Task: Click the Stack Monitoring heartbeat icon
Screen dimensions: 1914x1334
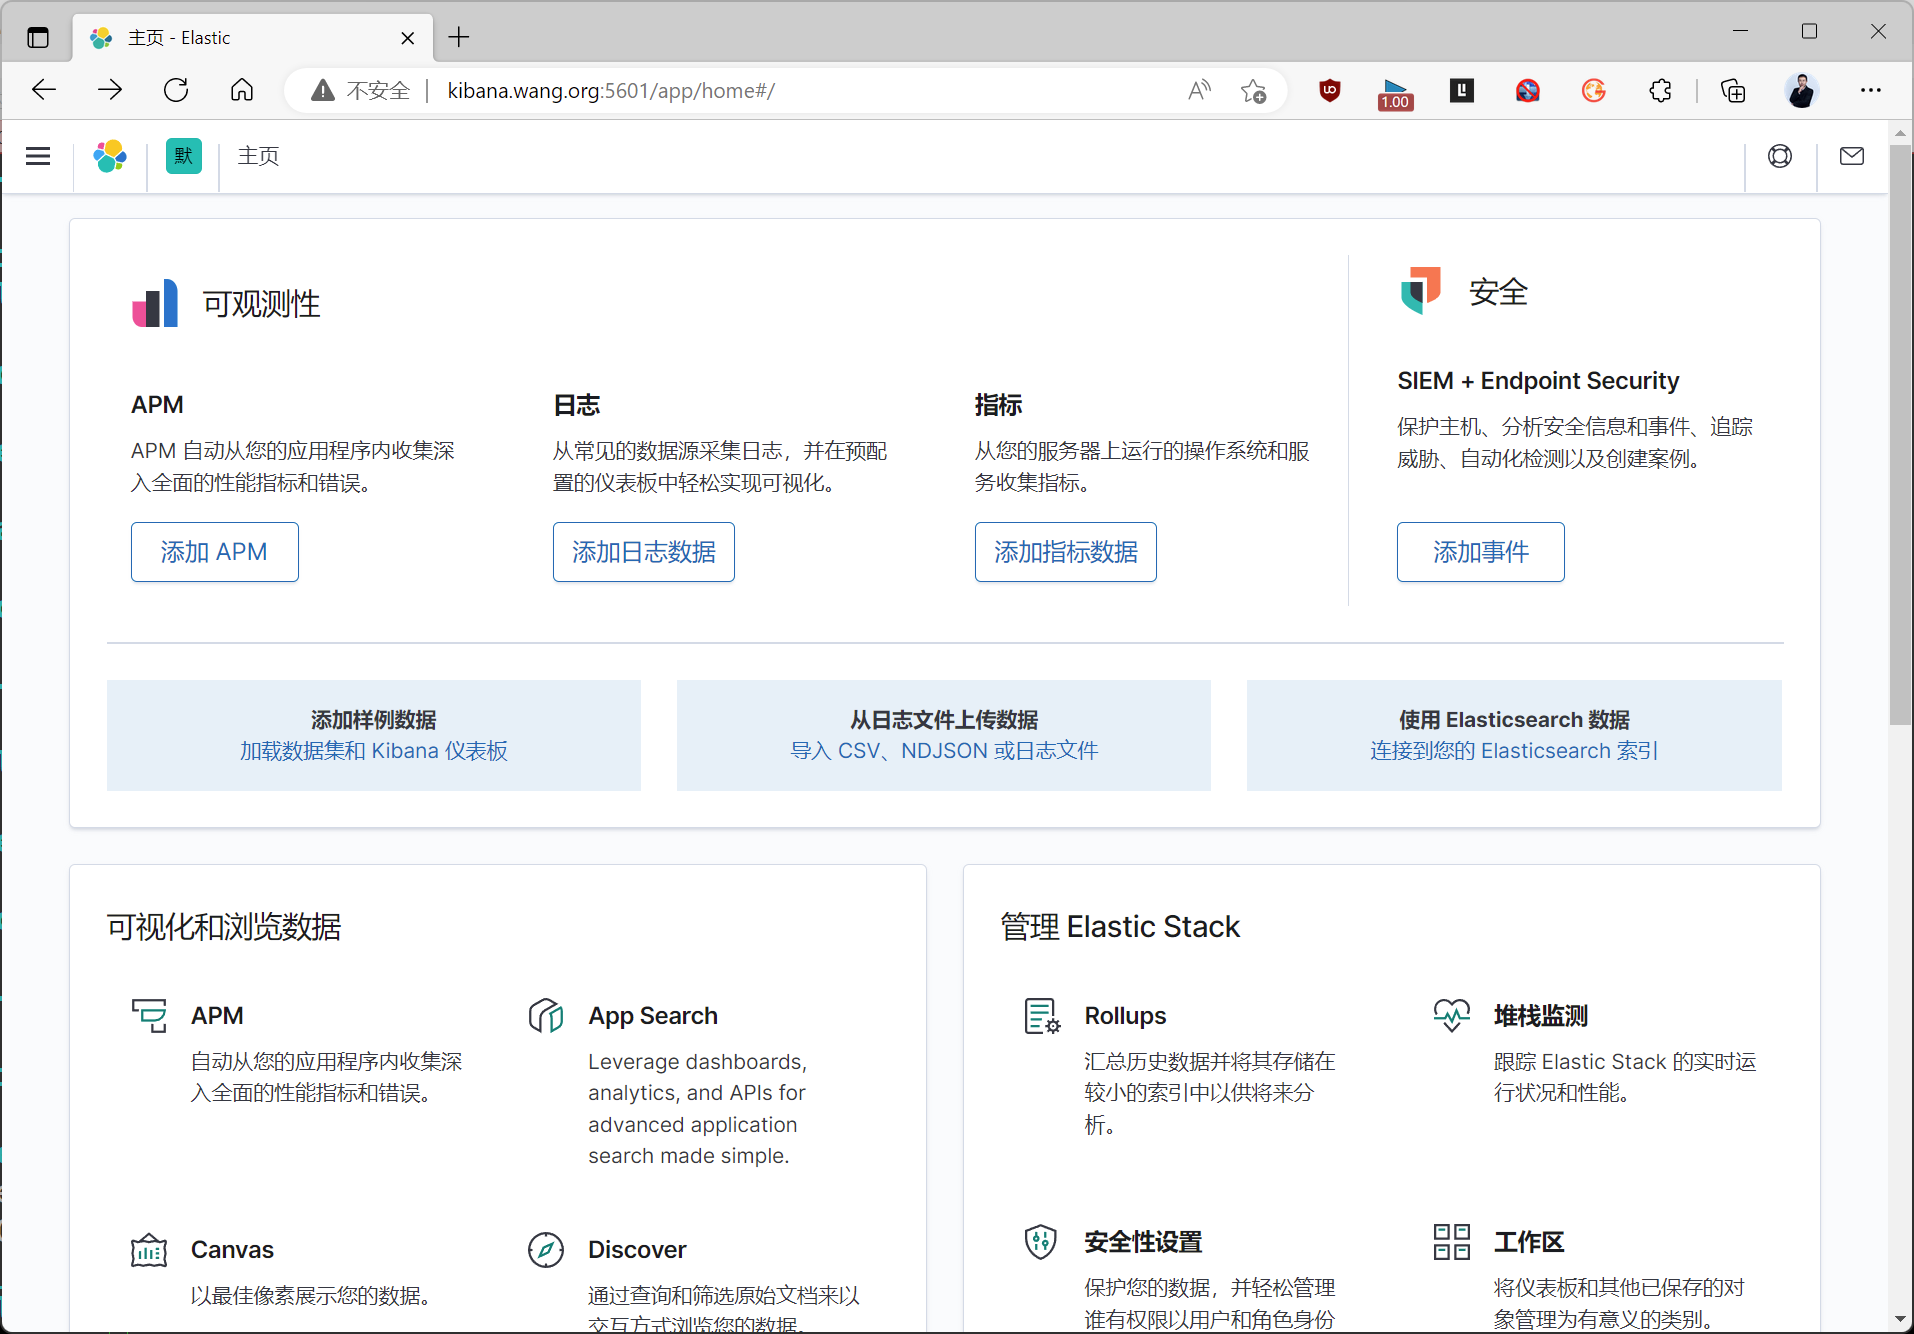Action: (x=1452, y=1016)
